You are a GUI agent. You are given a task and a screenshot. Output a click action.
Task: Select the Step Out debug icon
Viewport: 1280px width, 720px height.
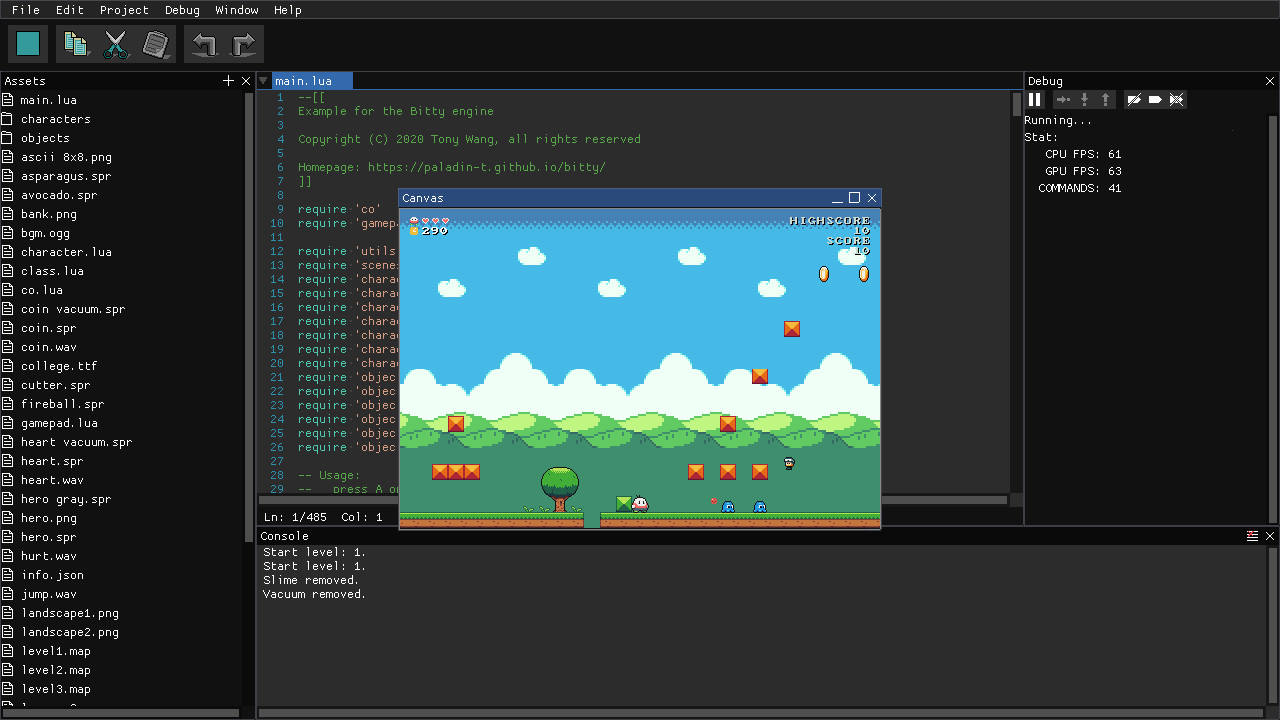click(1105, 99)
